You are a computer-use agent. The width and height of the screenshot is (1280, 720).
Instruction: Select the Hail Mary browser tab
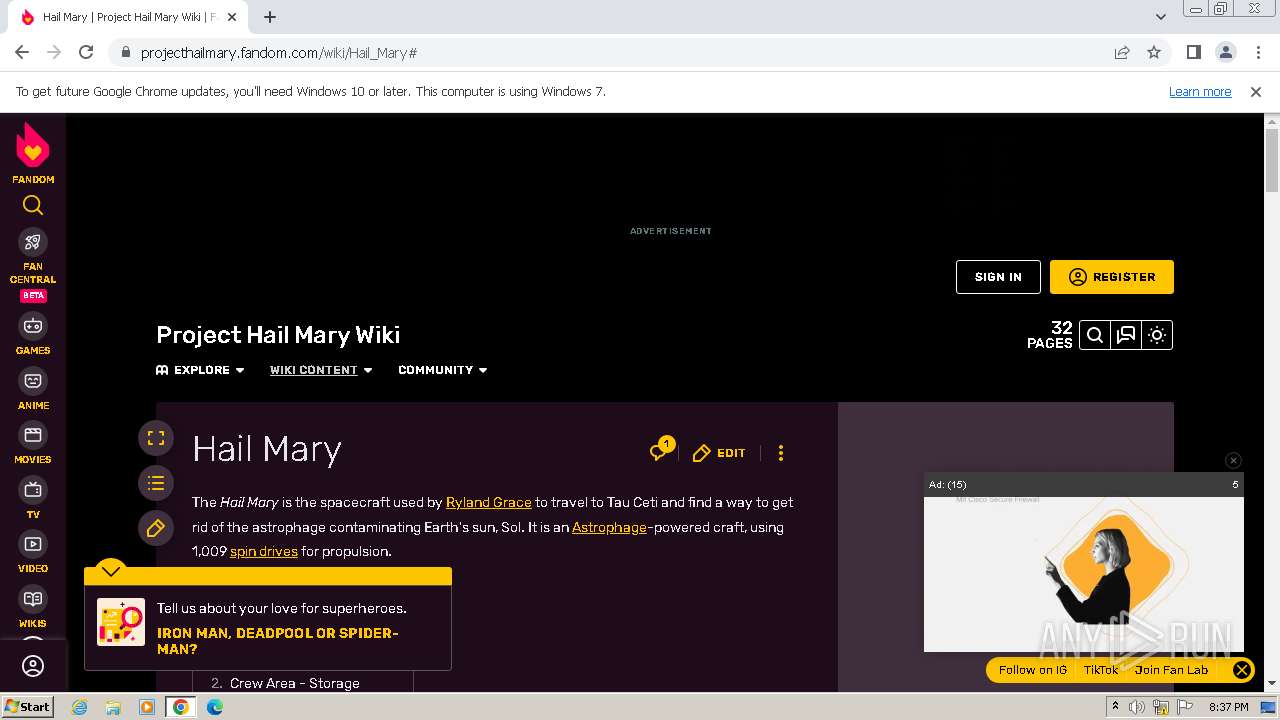pyautogui.click(x=128, y=17)
